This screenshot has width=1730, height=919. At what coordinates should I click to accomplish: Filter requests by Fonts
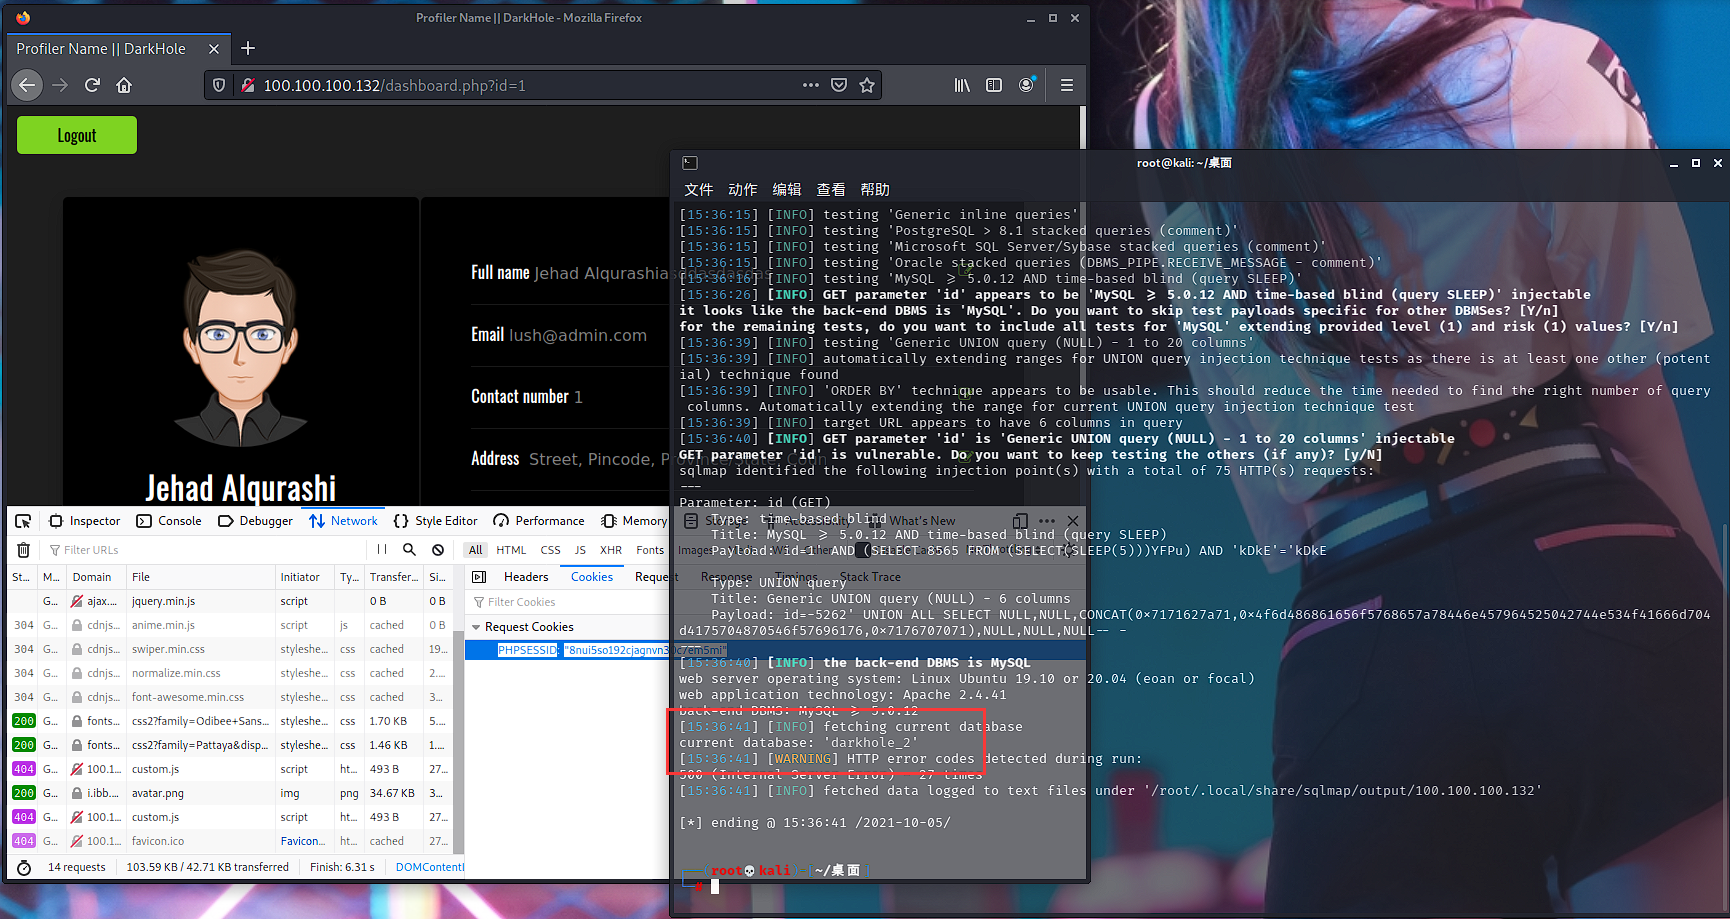click(x=650, y=550)
